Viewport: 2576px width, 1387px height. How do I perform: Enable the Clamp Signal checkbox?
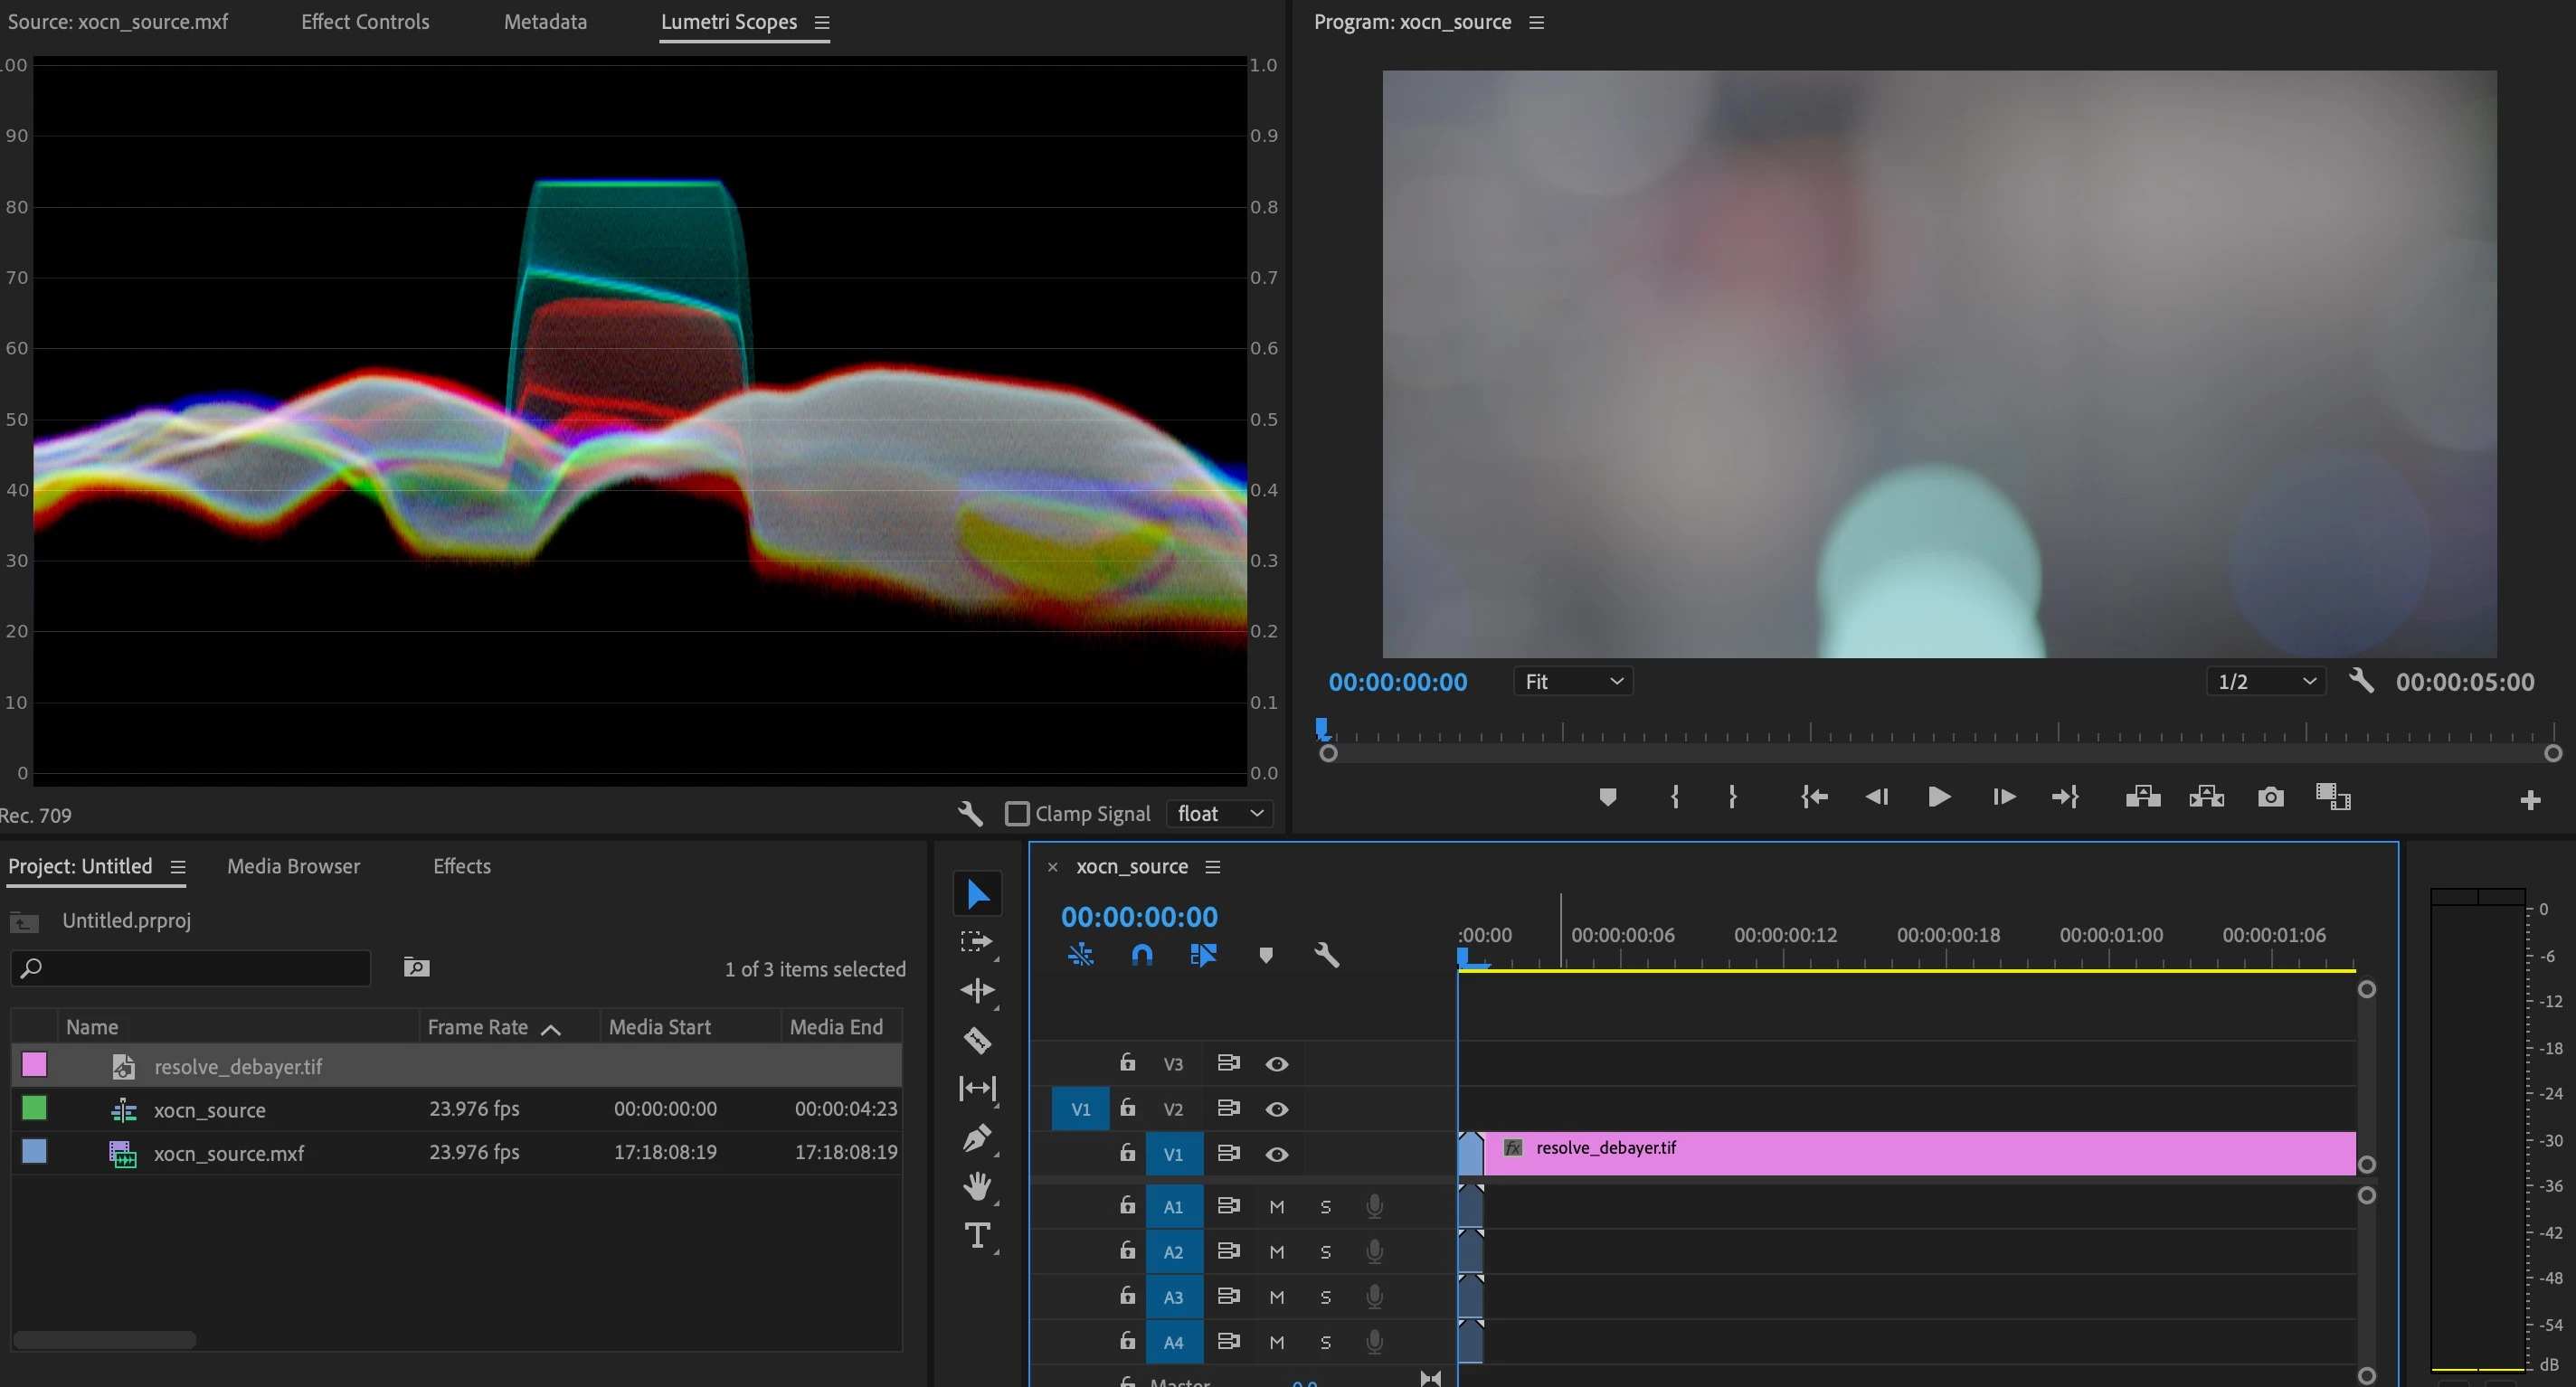click(1017, 814)
